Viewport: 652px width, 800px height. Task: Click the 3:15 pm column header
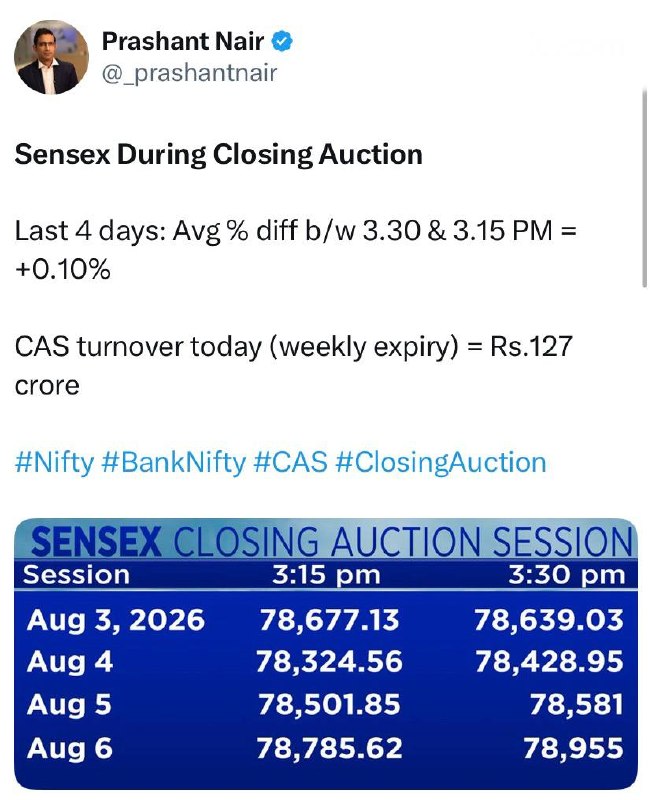coord(327,575)
